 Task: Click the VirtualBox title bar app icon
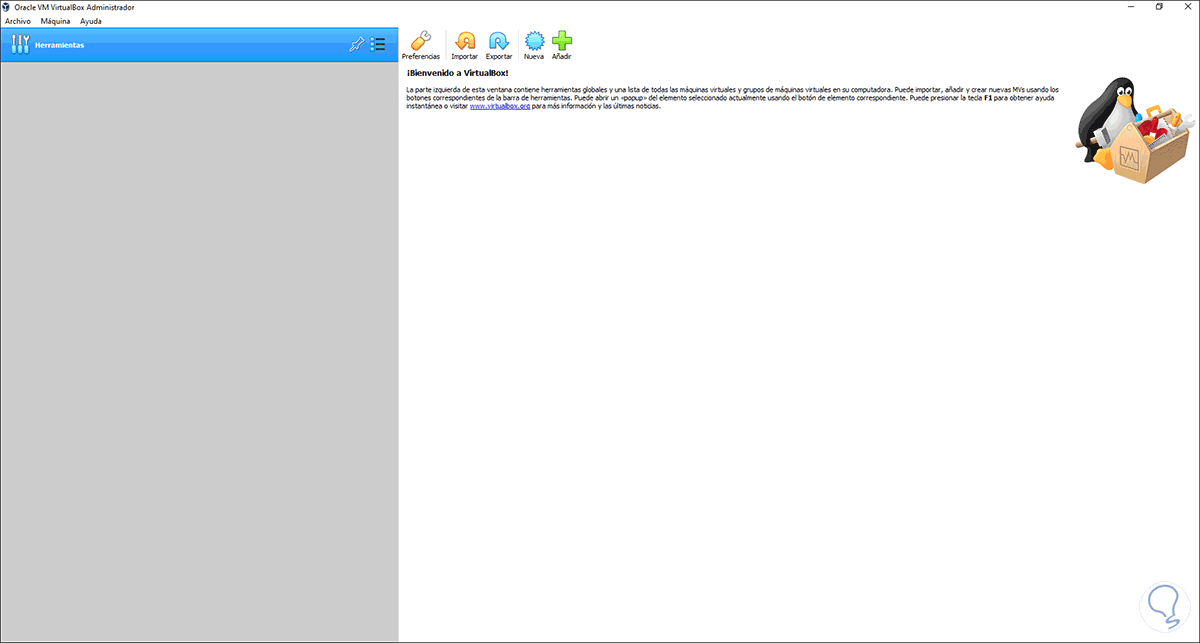point(8,7)
